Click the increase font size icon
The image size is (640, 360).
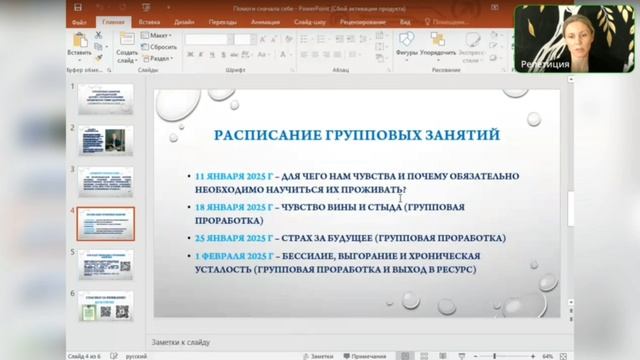(262, 39)
